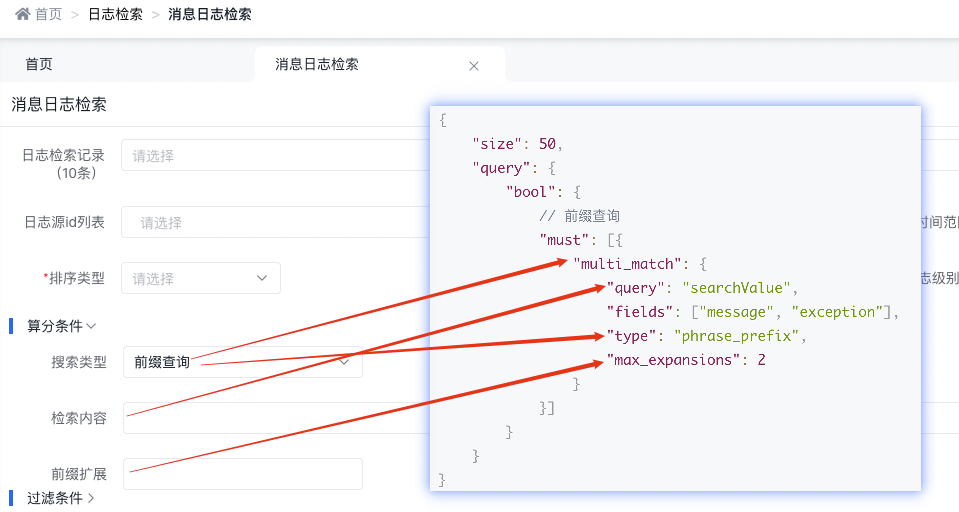Click "searchValue" value in JSON popup

coord(736,288)
